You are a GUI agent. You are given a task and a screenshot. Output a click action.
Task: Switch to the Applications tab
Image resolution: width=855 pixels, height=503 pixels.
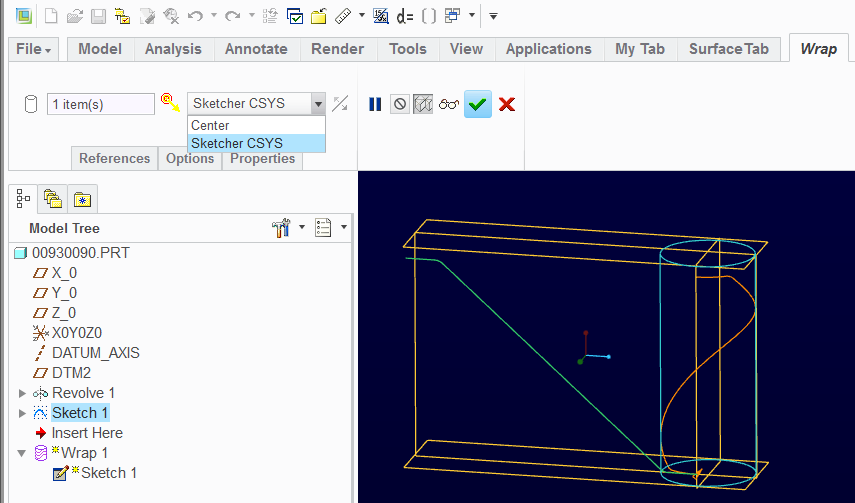coord(549,49)
